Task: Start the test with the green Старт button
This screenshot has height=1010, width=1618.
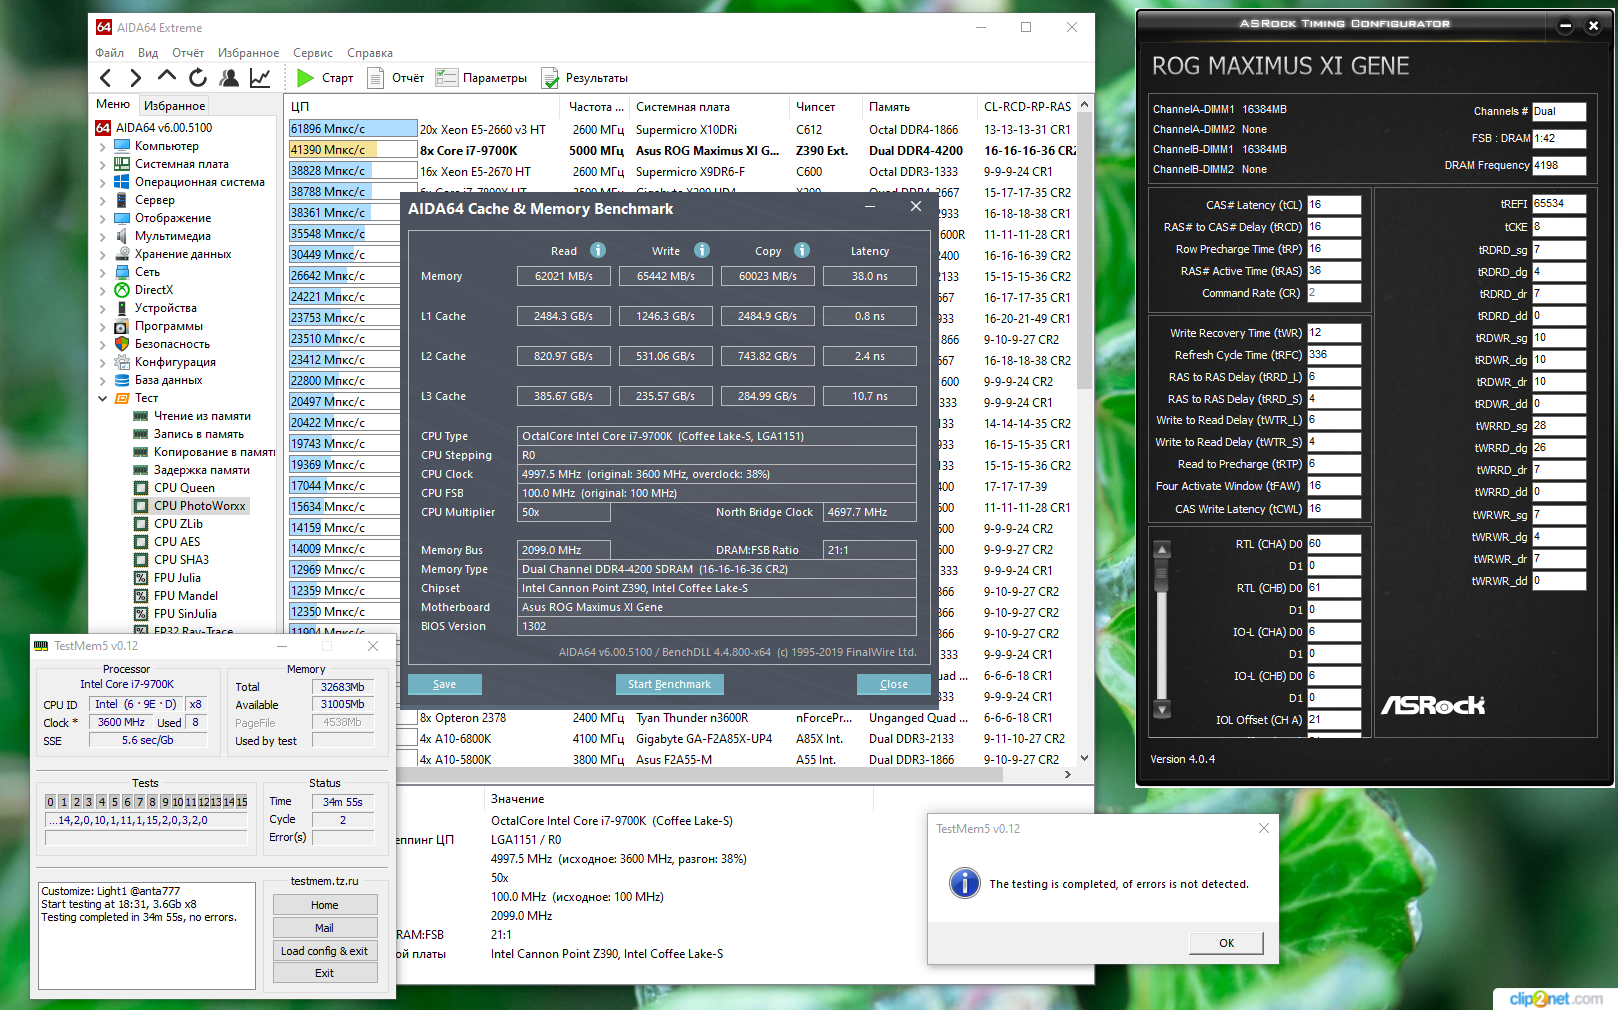Action: (x=325, y=78)
